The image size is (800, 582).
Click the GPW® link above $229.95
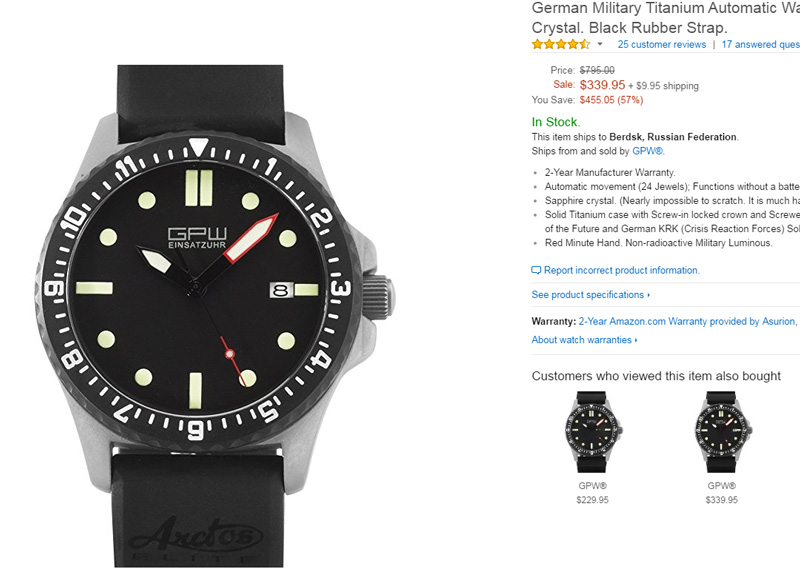point(593,485)
